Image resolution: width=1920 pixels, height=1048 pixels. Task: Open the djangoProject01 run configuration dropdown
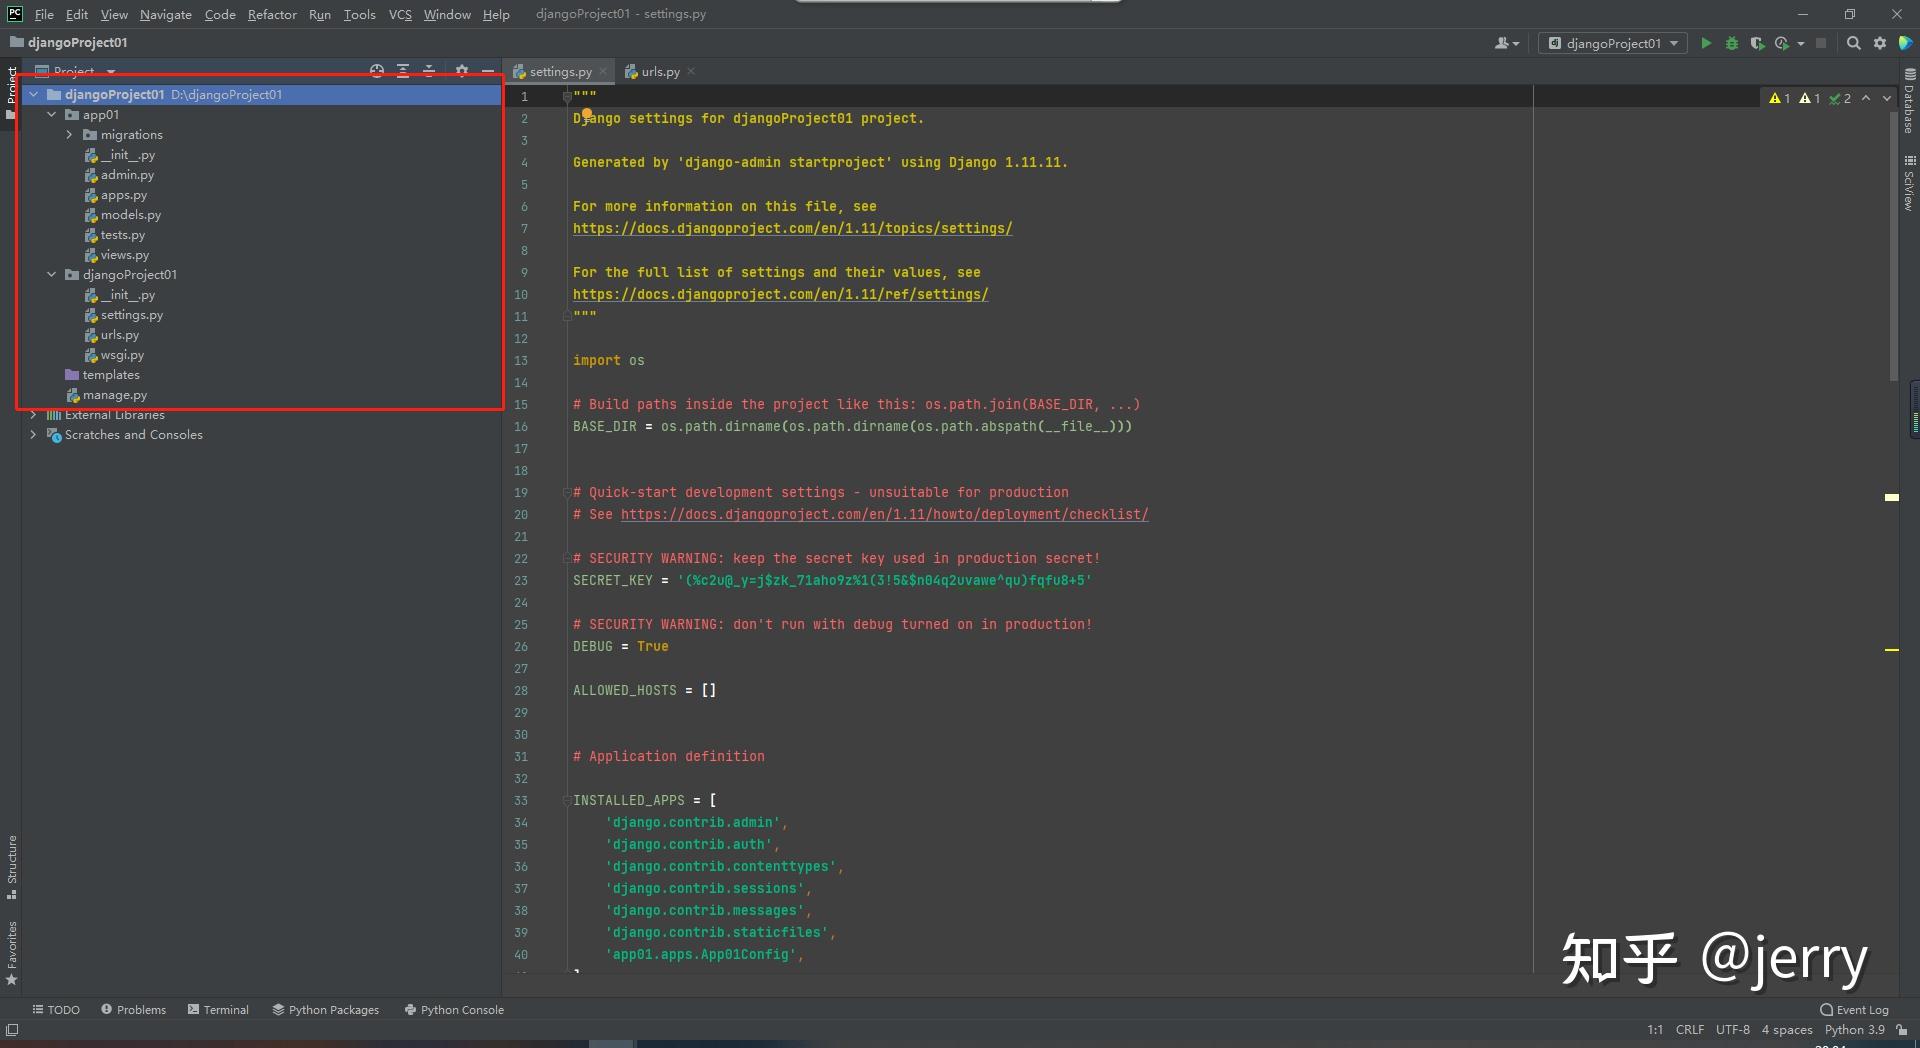pos(1612,43)
